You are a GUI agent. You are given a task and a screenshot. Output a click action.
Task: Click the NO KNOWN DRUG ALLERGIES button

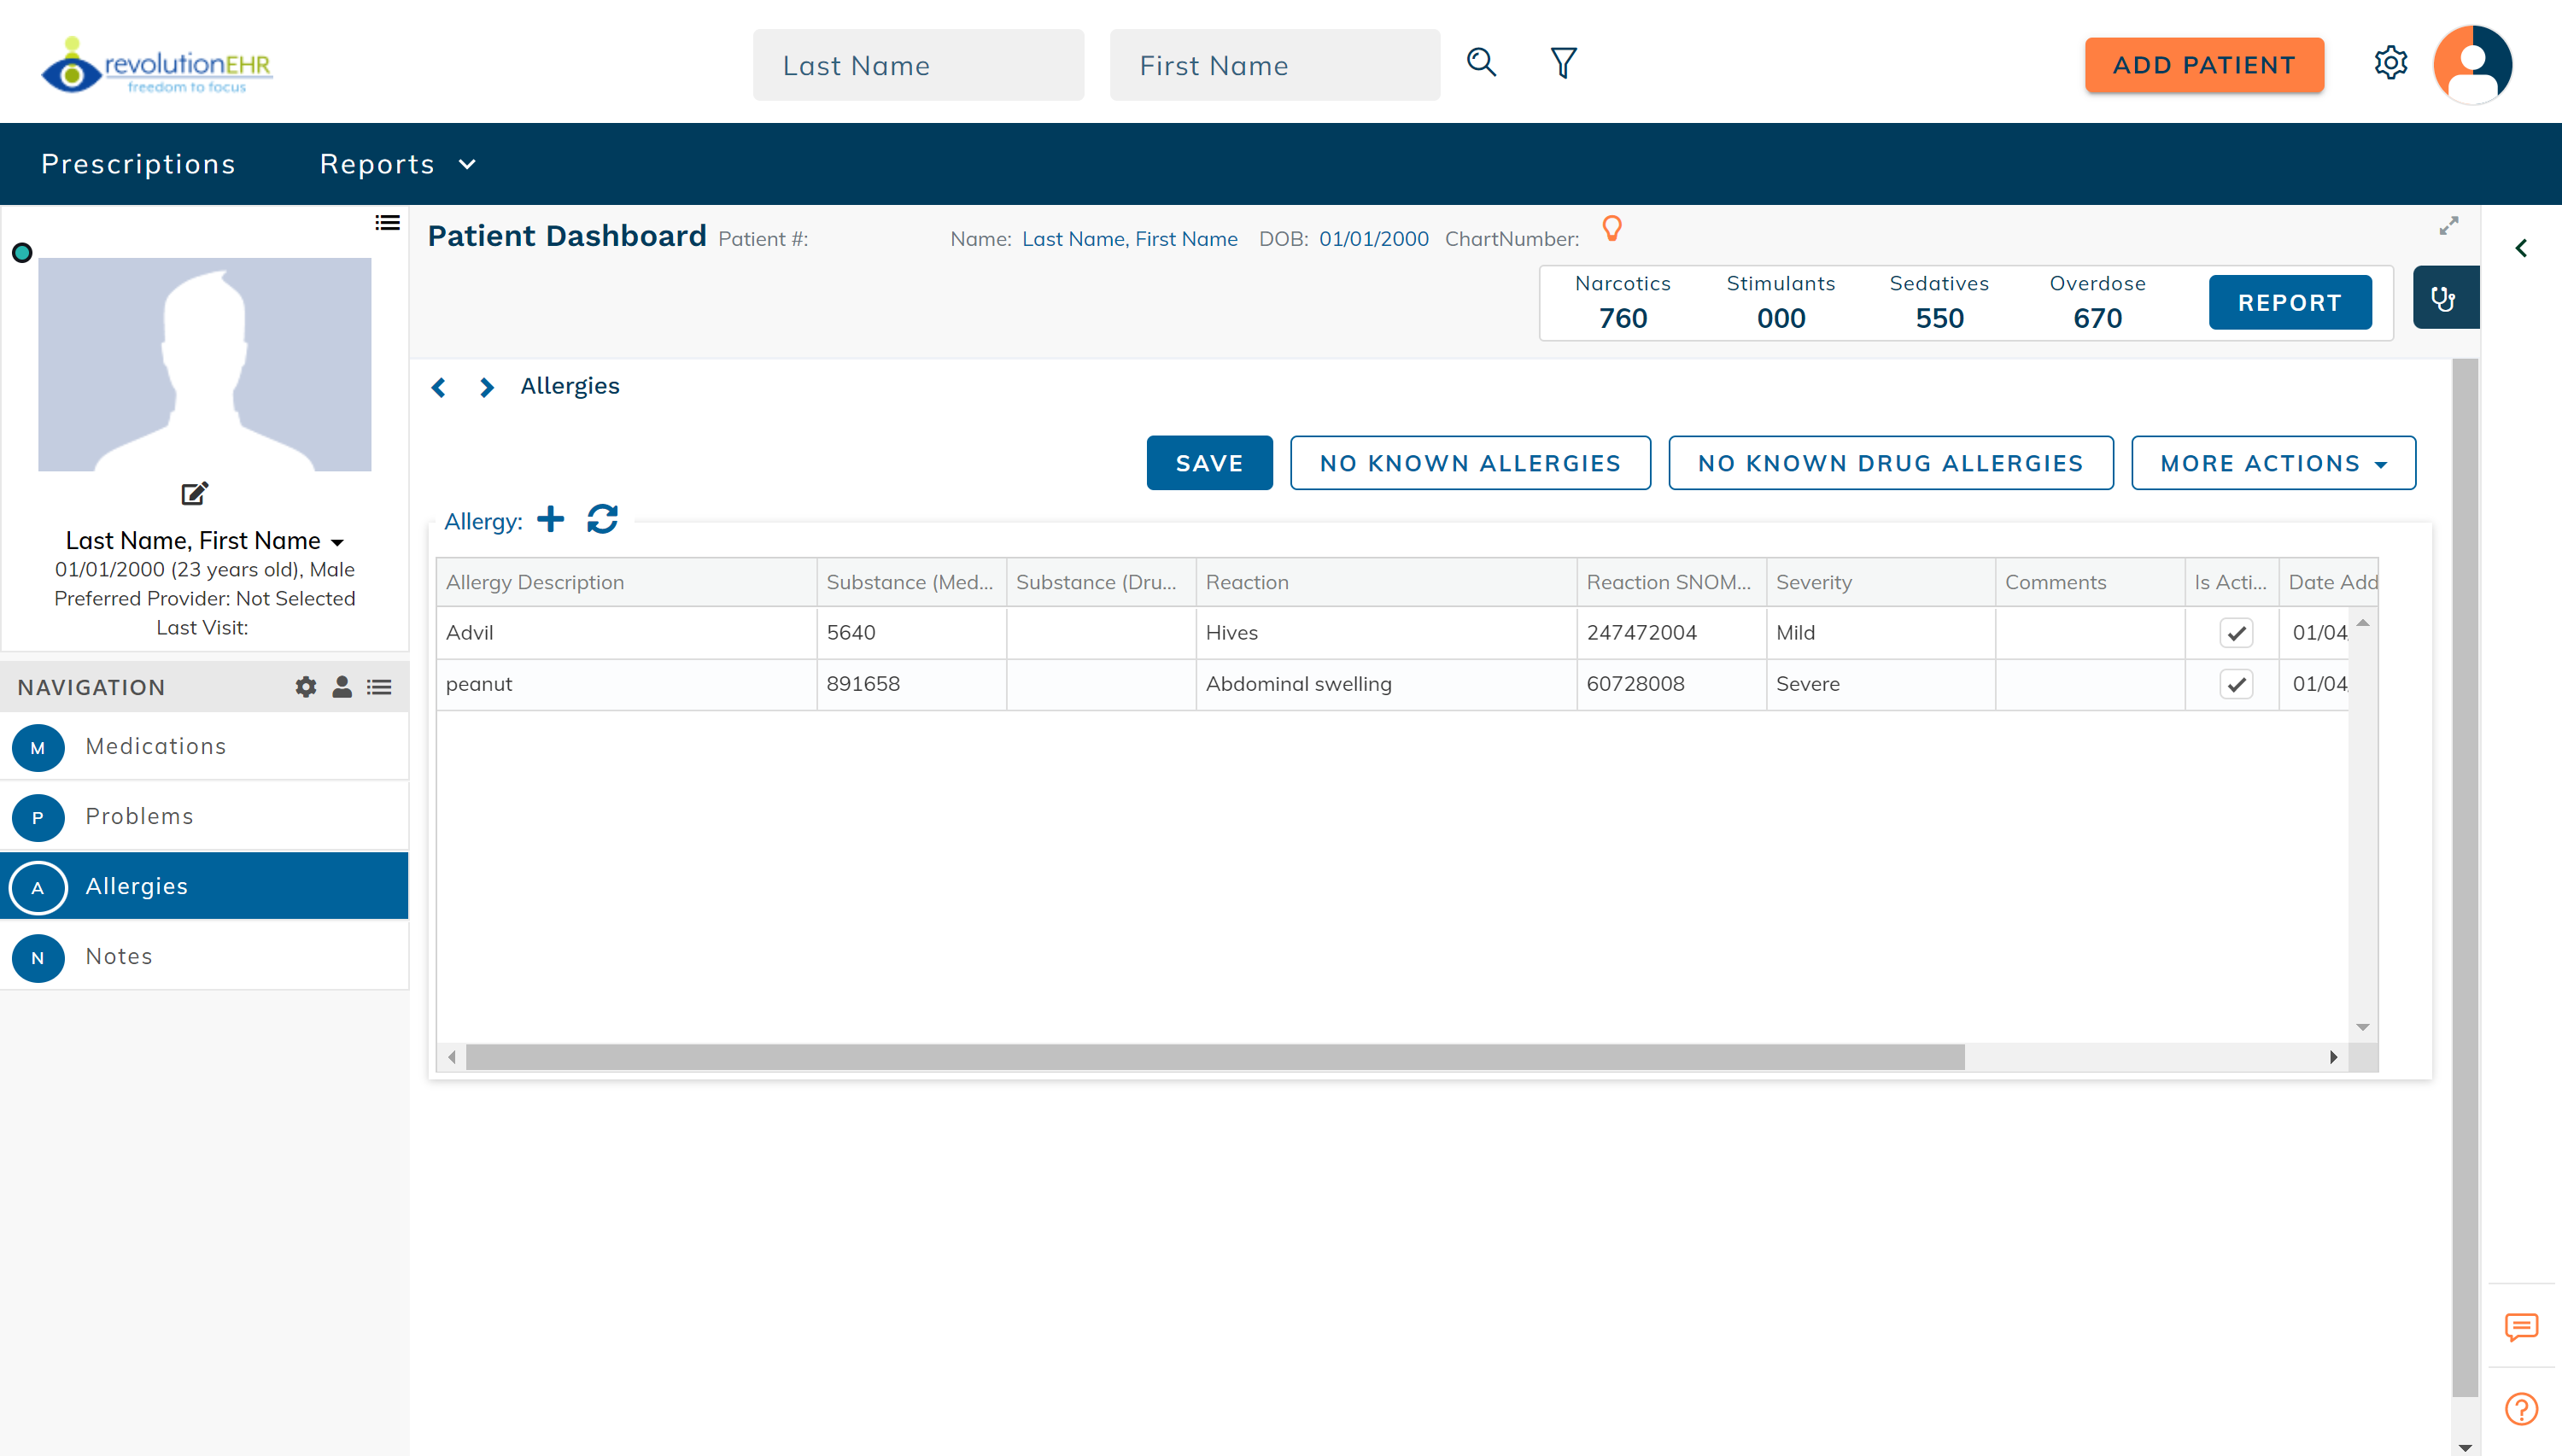point(1890,462)
